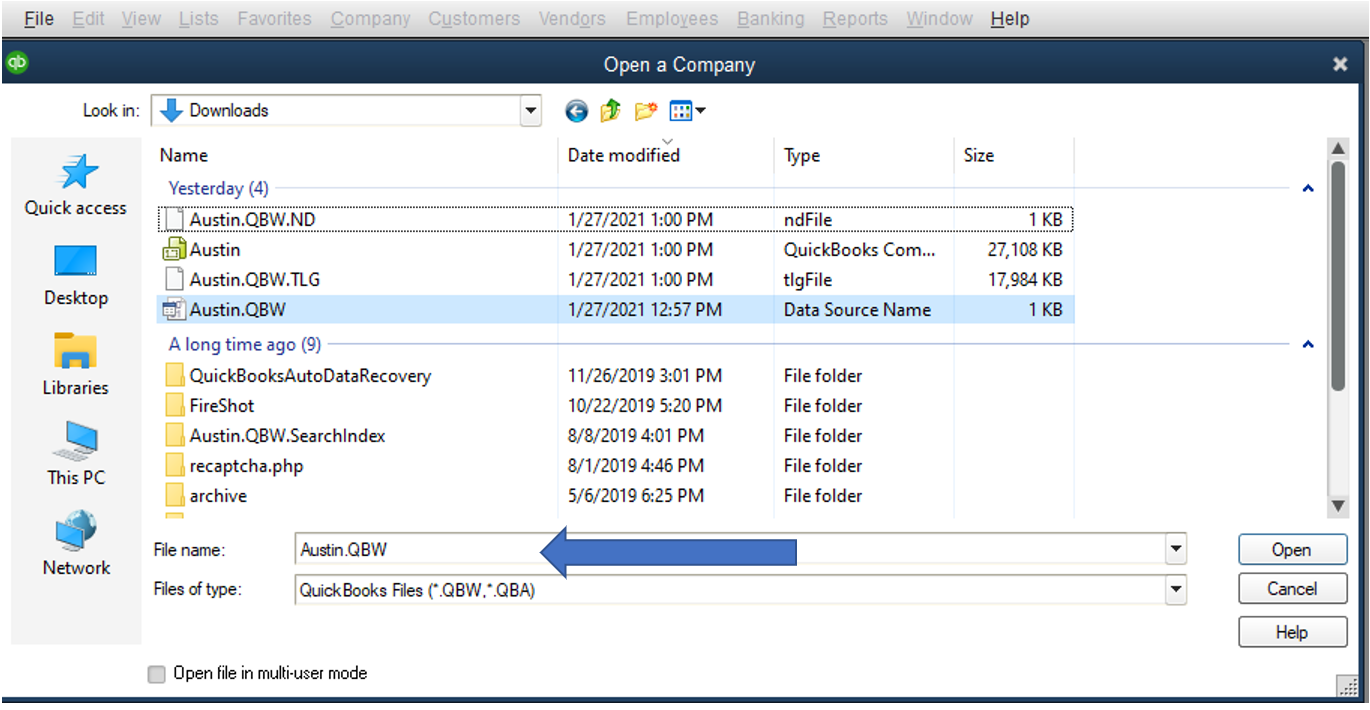Click the ndFile type cell
Viewport: 1370px width, 710px height.
click(x=808, y=219)
